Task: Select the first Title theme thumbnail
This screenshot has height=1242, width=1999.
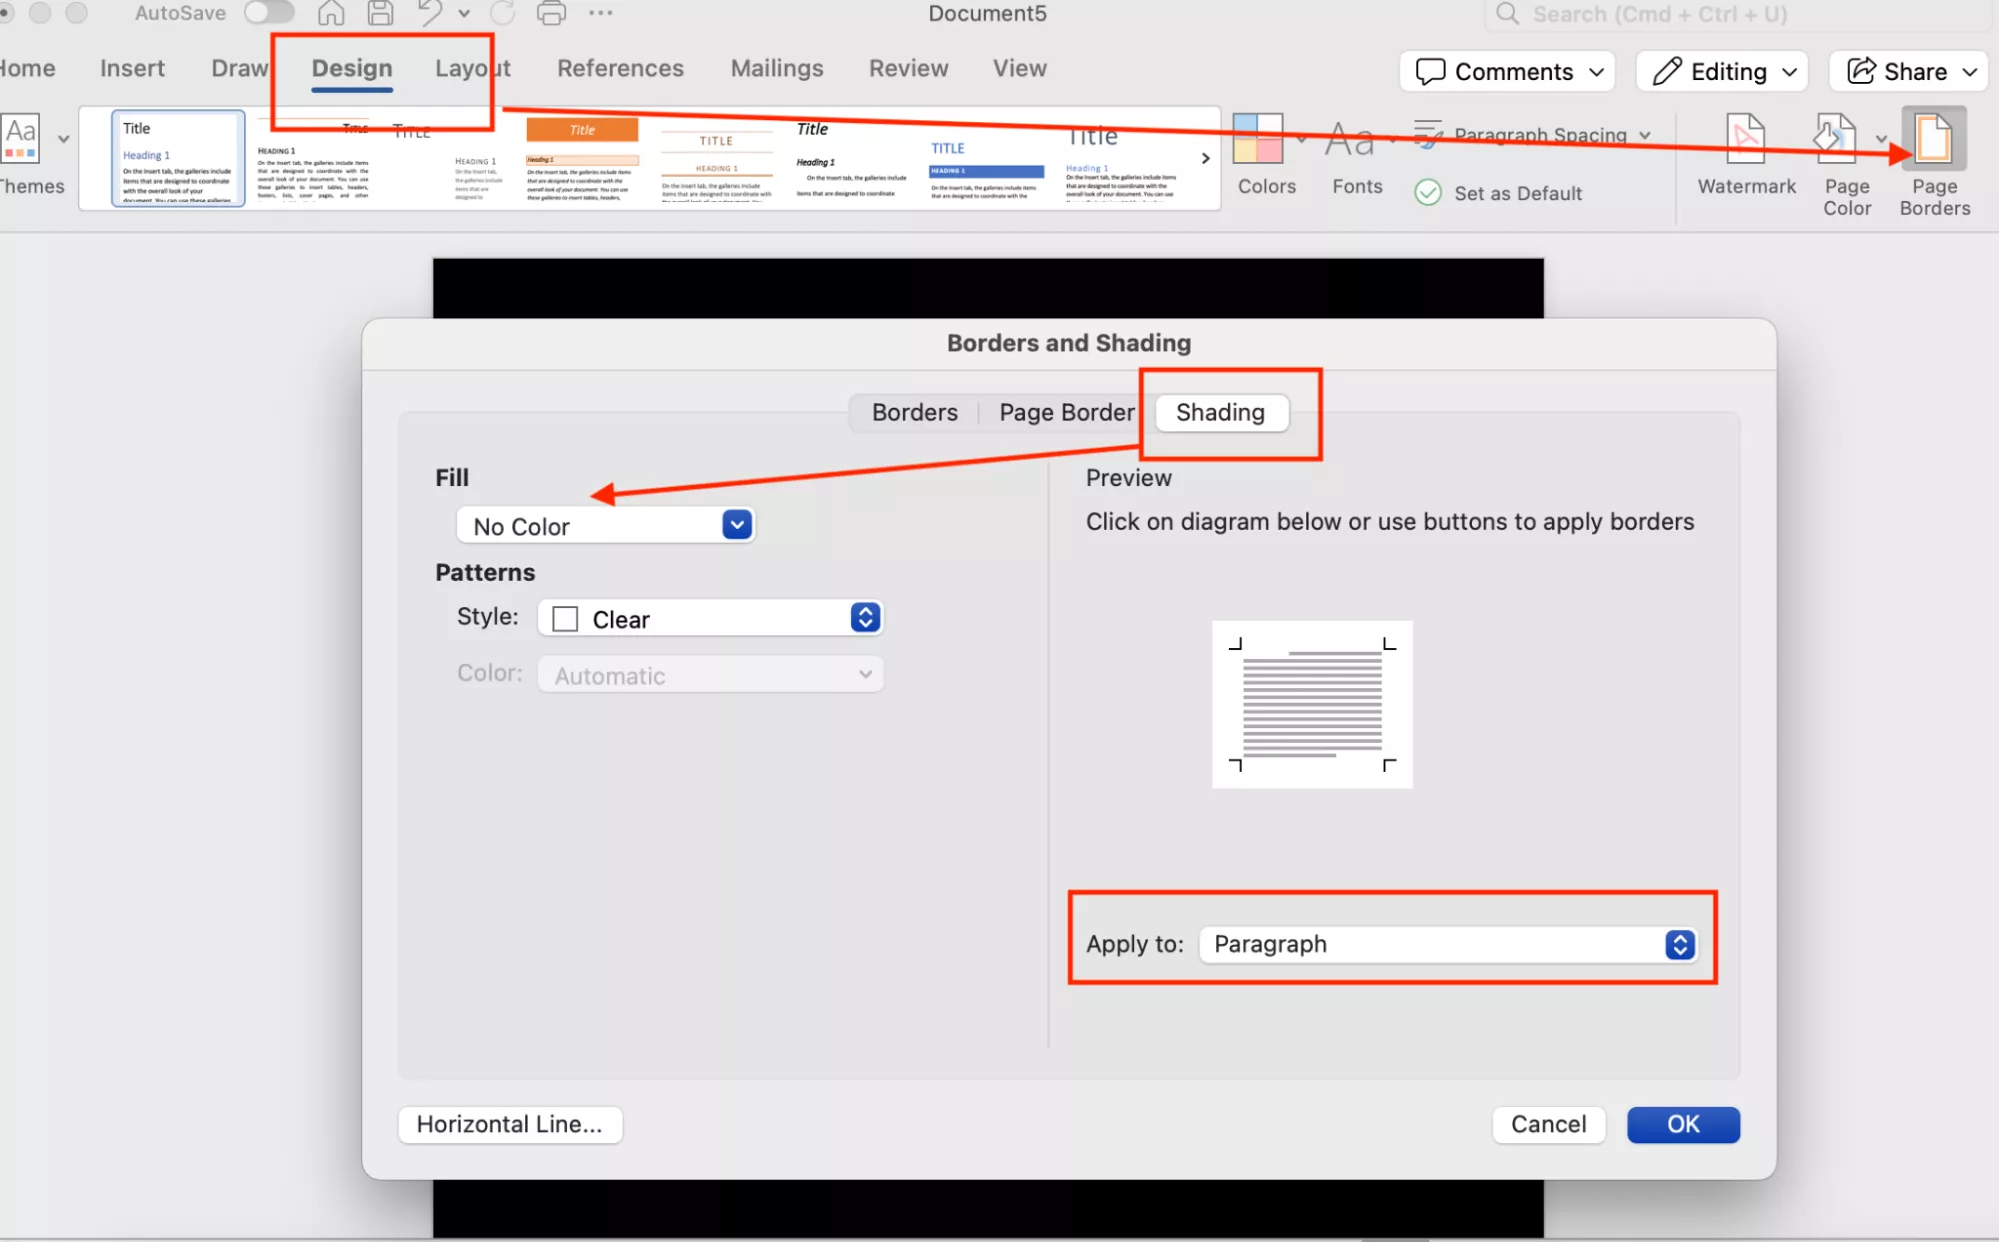Action: (177, 158)
